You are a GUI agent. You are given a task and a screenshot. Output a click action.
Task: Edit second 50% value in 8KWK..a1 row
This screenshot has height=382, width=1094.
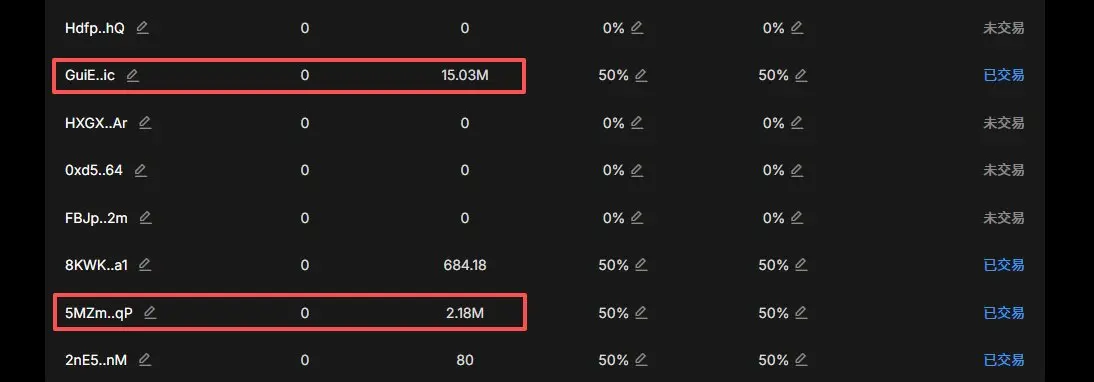pos(801,265)
